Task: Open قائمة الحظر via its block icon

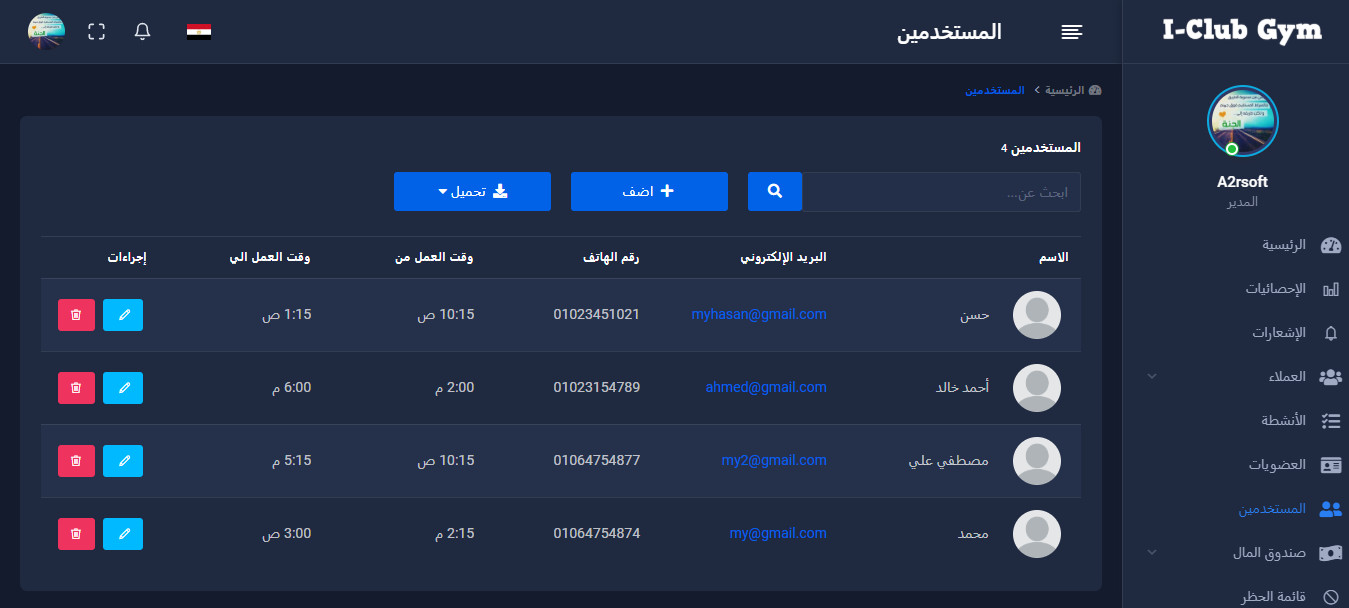Action: (x=1302, y=595)
